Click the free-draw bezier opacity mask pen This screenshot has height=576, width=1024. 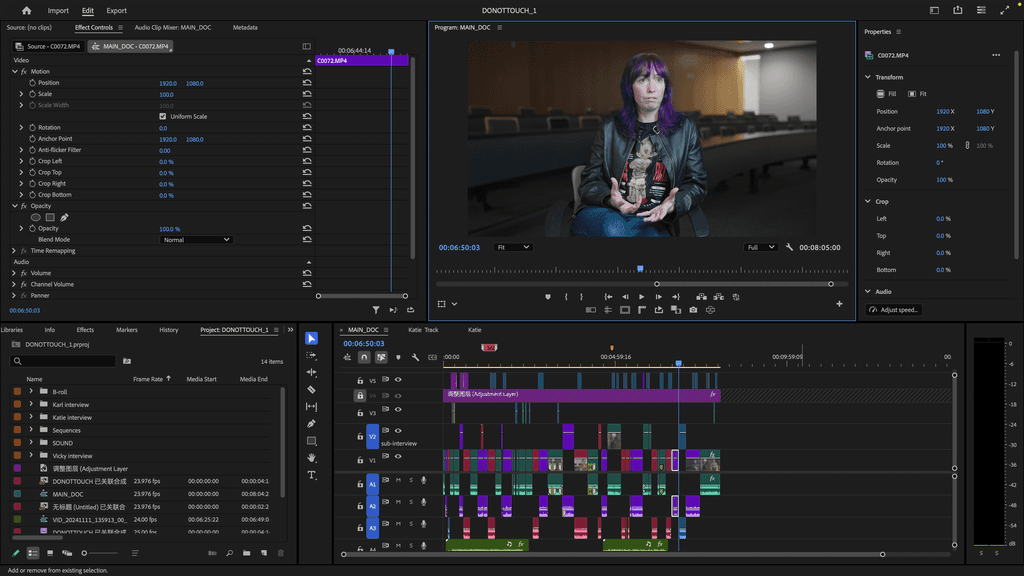(x=64, y=217)
